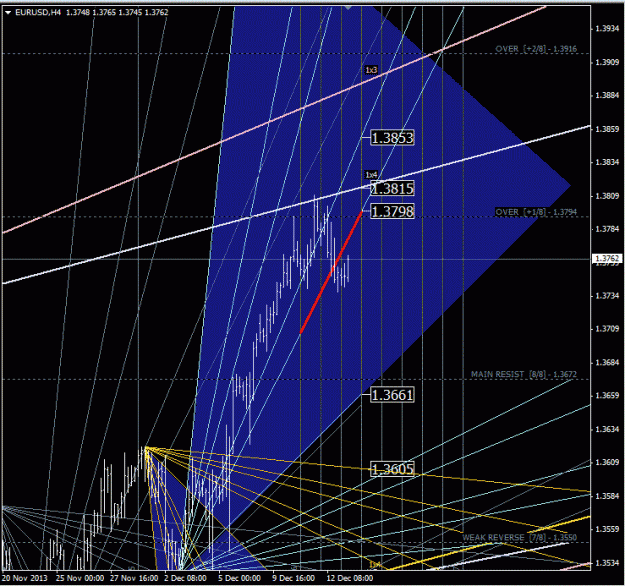Click the OVER [+2/8] - 1.3916 level label
This screenshot has width=625, height=586.
click(x=536, y=49)
